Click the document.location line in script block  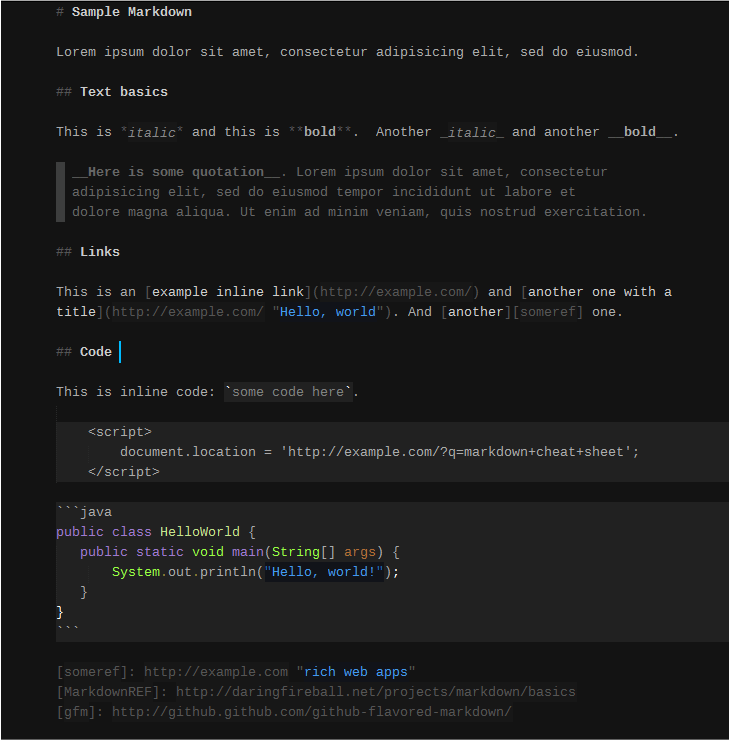[379, 452]
